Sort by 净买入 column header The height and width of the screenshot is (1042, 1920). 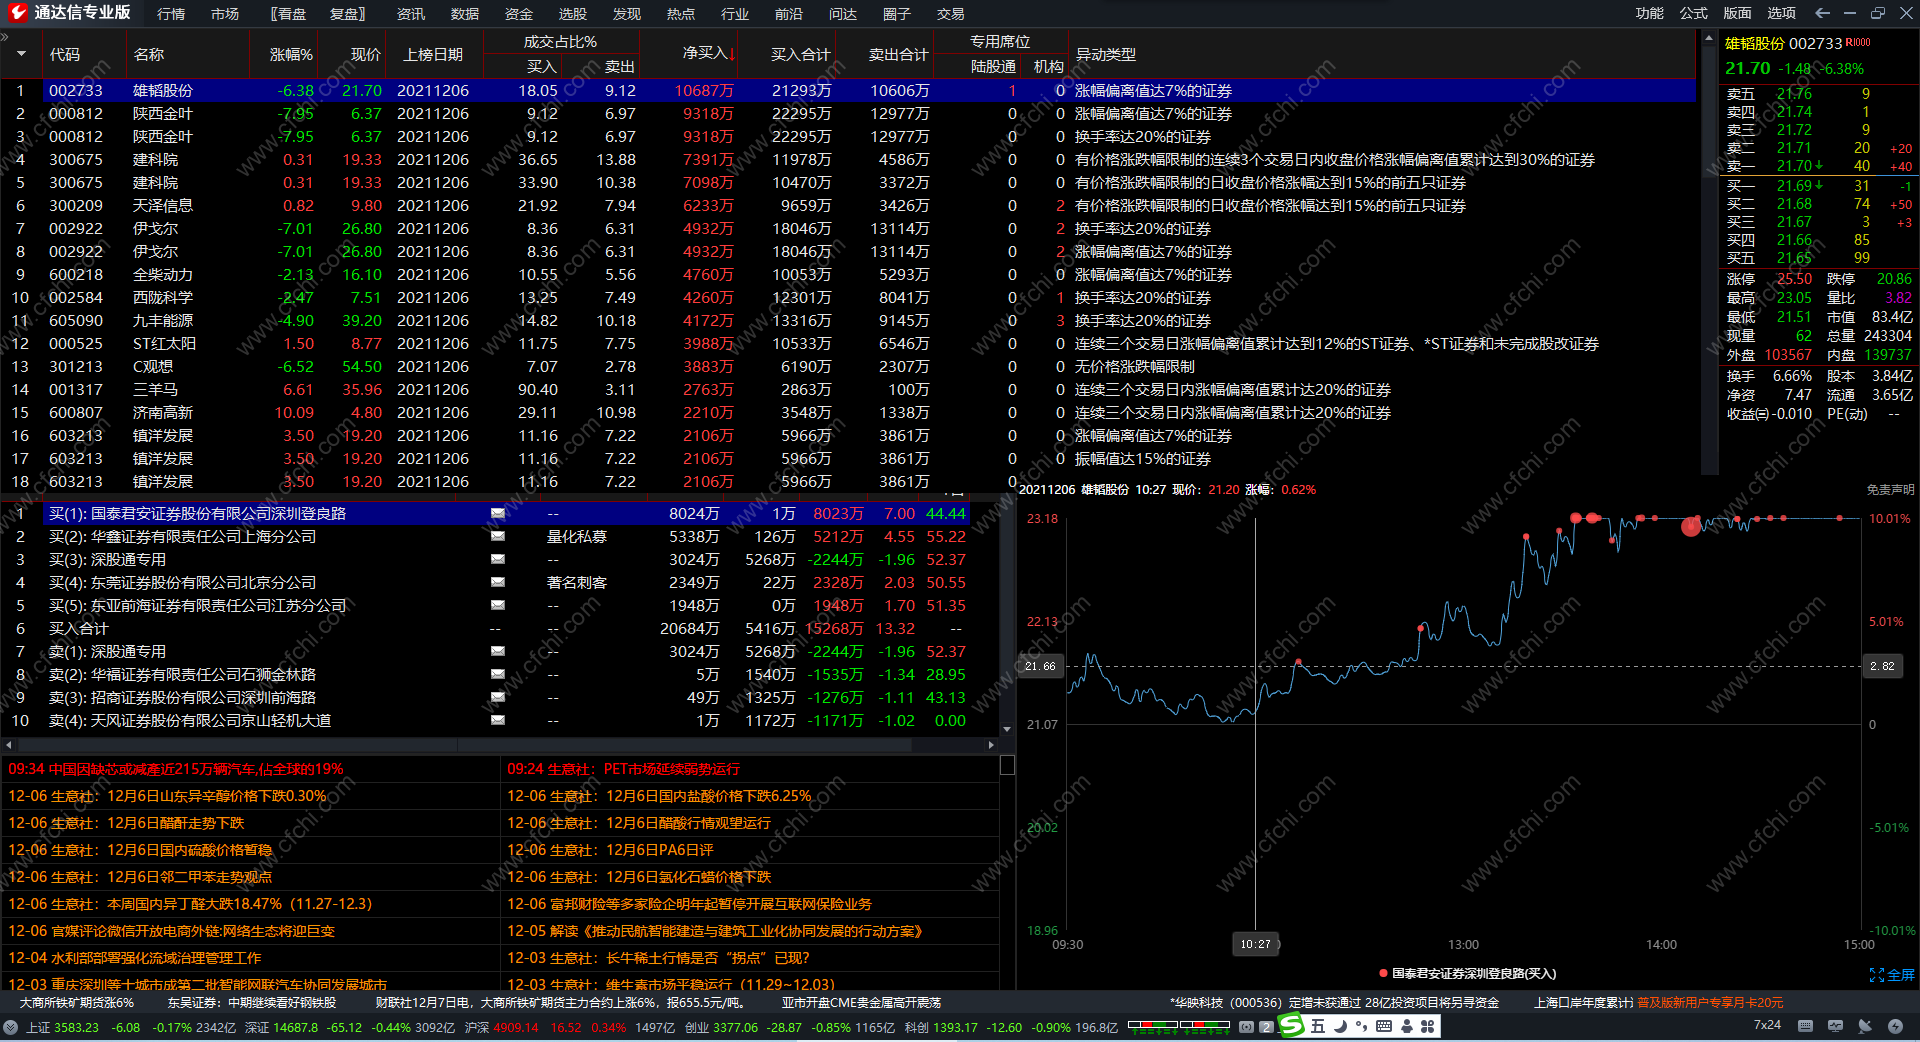pos(708,54)
